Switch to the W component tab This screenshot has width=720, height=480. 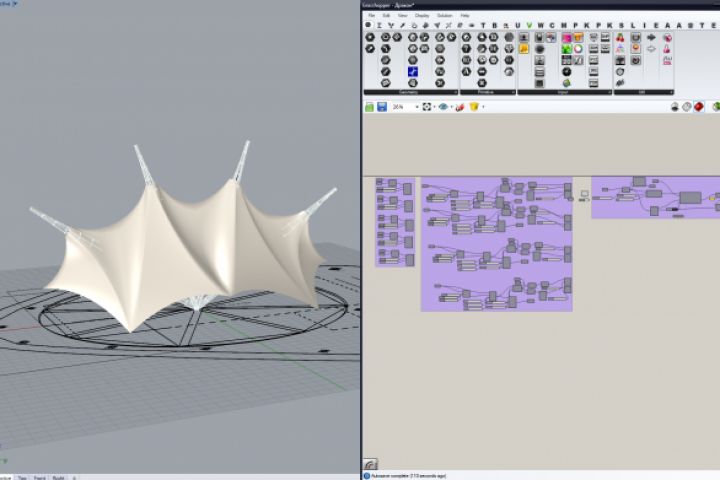coord(540,25)
